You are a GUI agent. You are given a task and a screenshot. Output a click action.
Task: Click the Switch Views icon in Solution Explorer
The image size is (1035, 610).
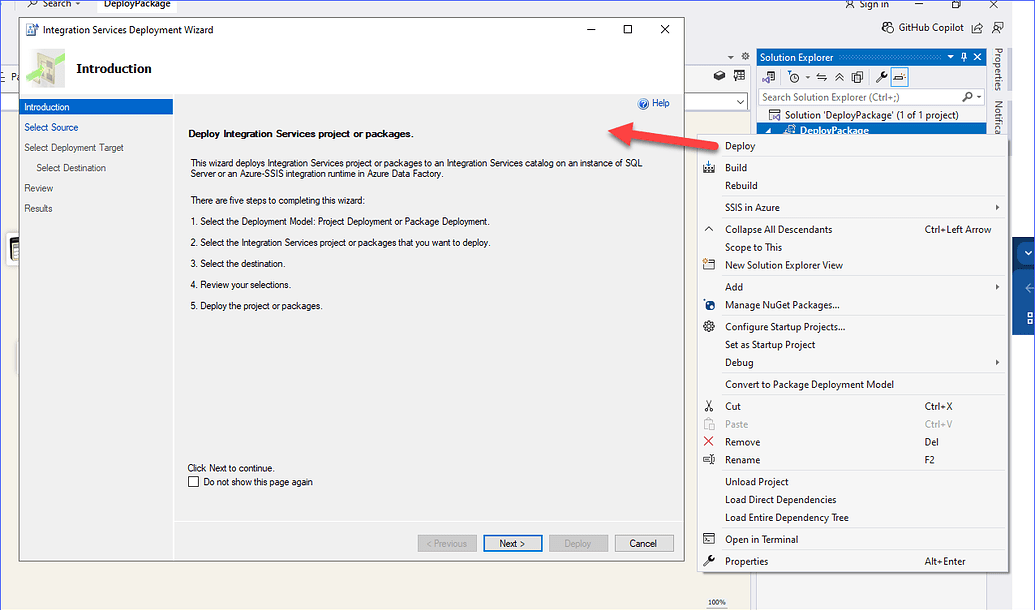(770, 76)
